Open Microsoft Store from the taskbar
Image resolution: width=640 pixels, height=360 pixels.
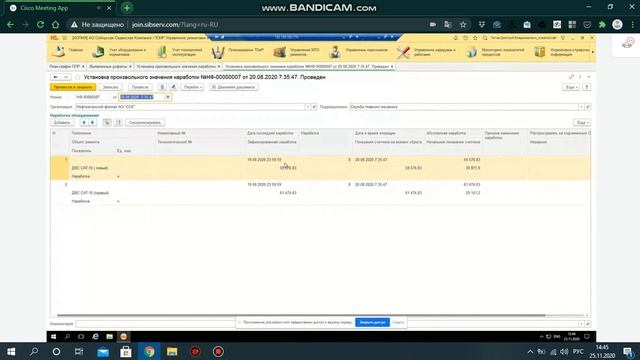coord(126,352)
